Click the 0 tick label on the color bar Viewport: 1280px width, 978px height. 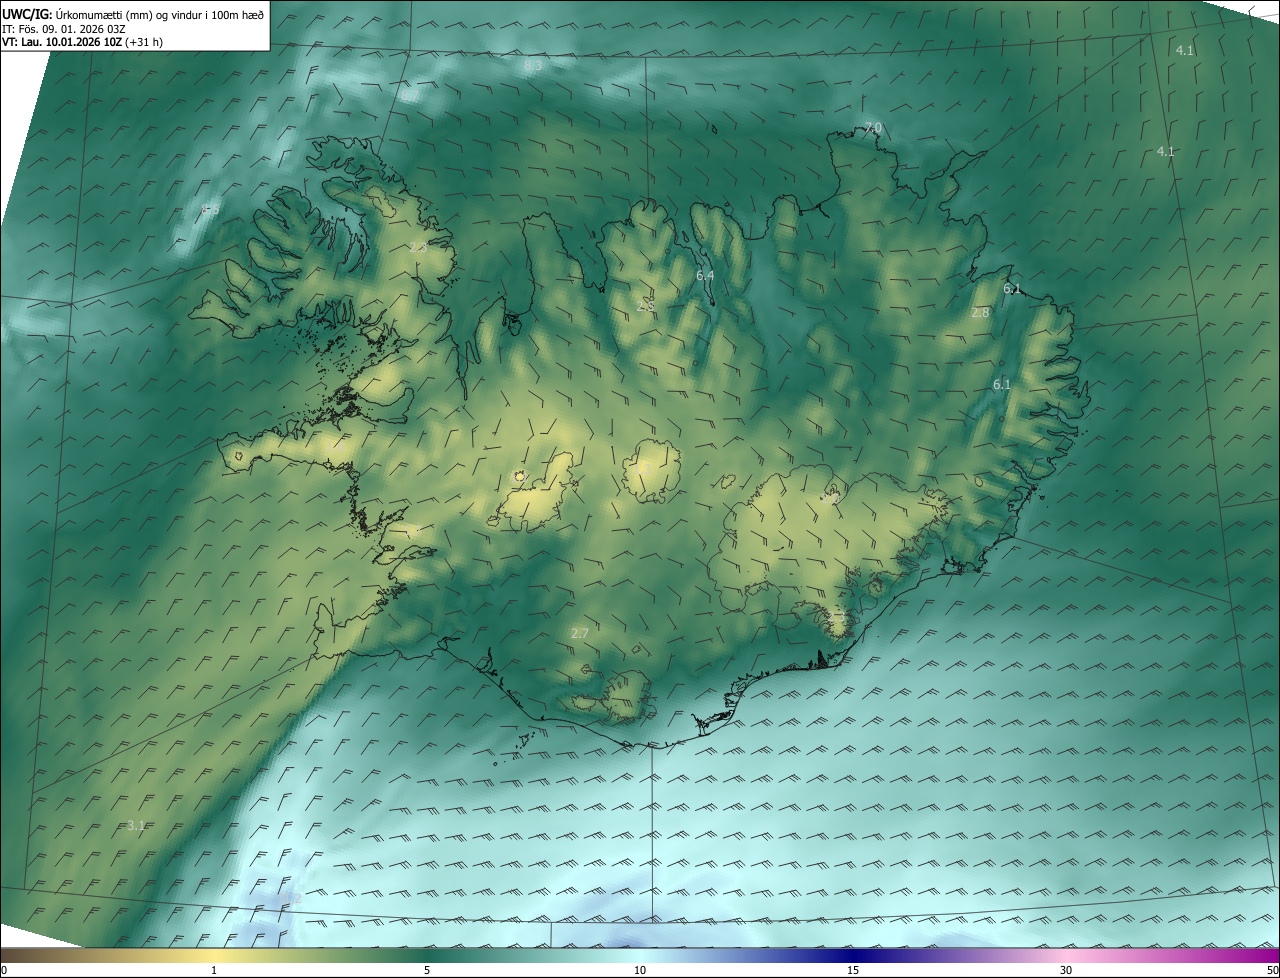[4, 970]
